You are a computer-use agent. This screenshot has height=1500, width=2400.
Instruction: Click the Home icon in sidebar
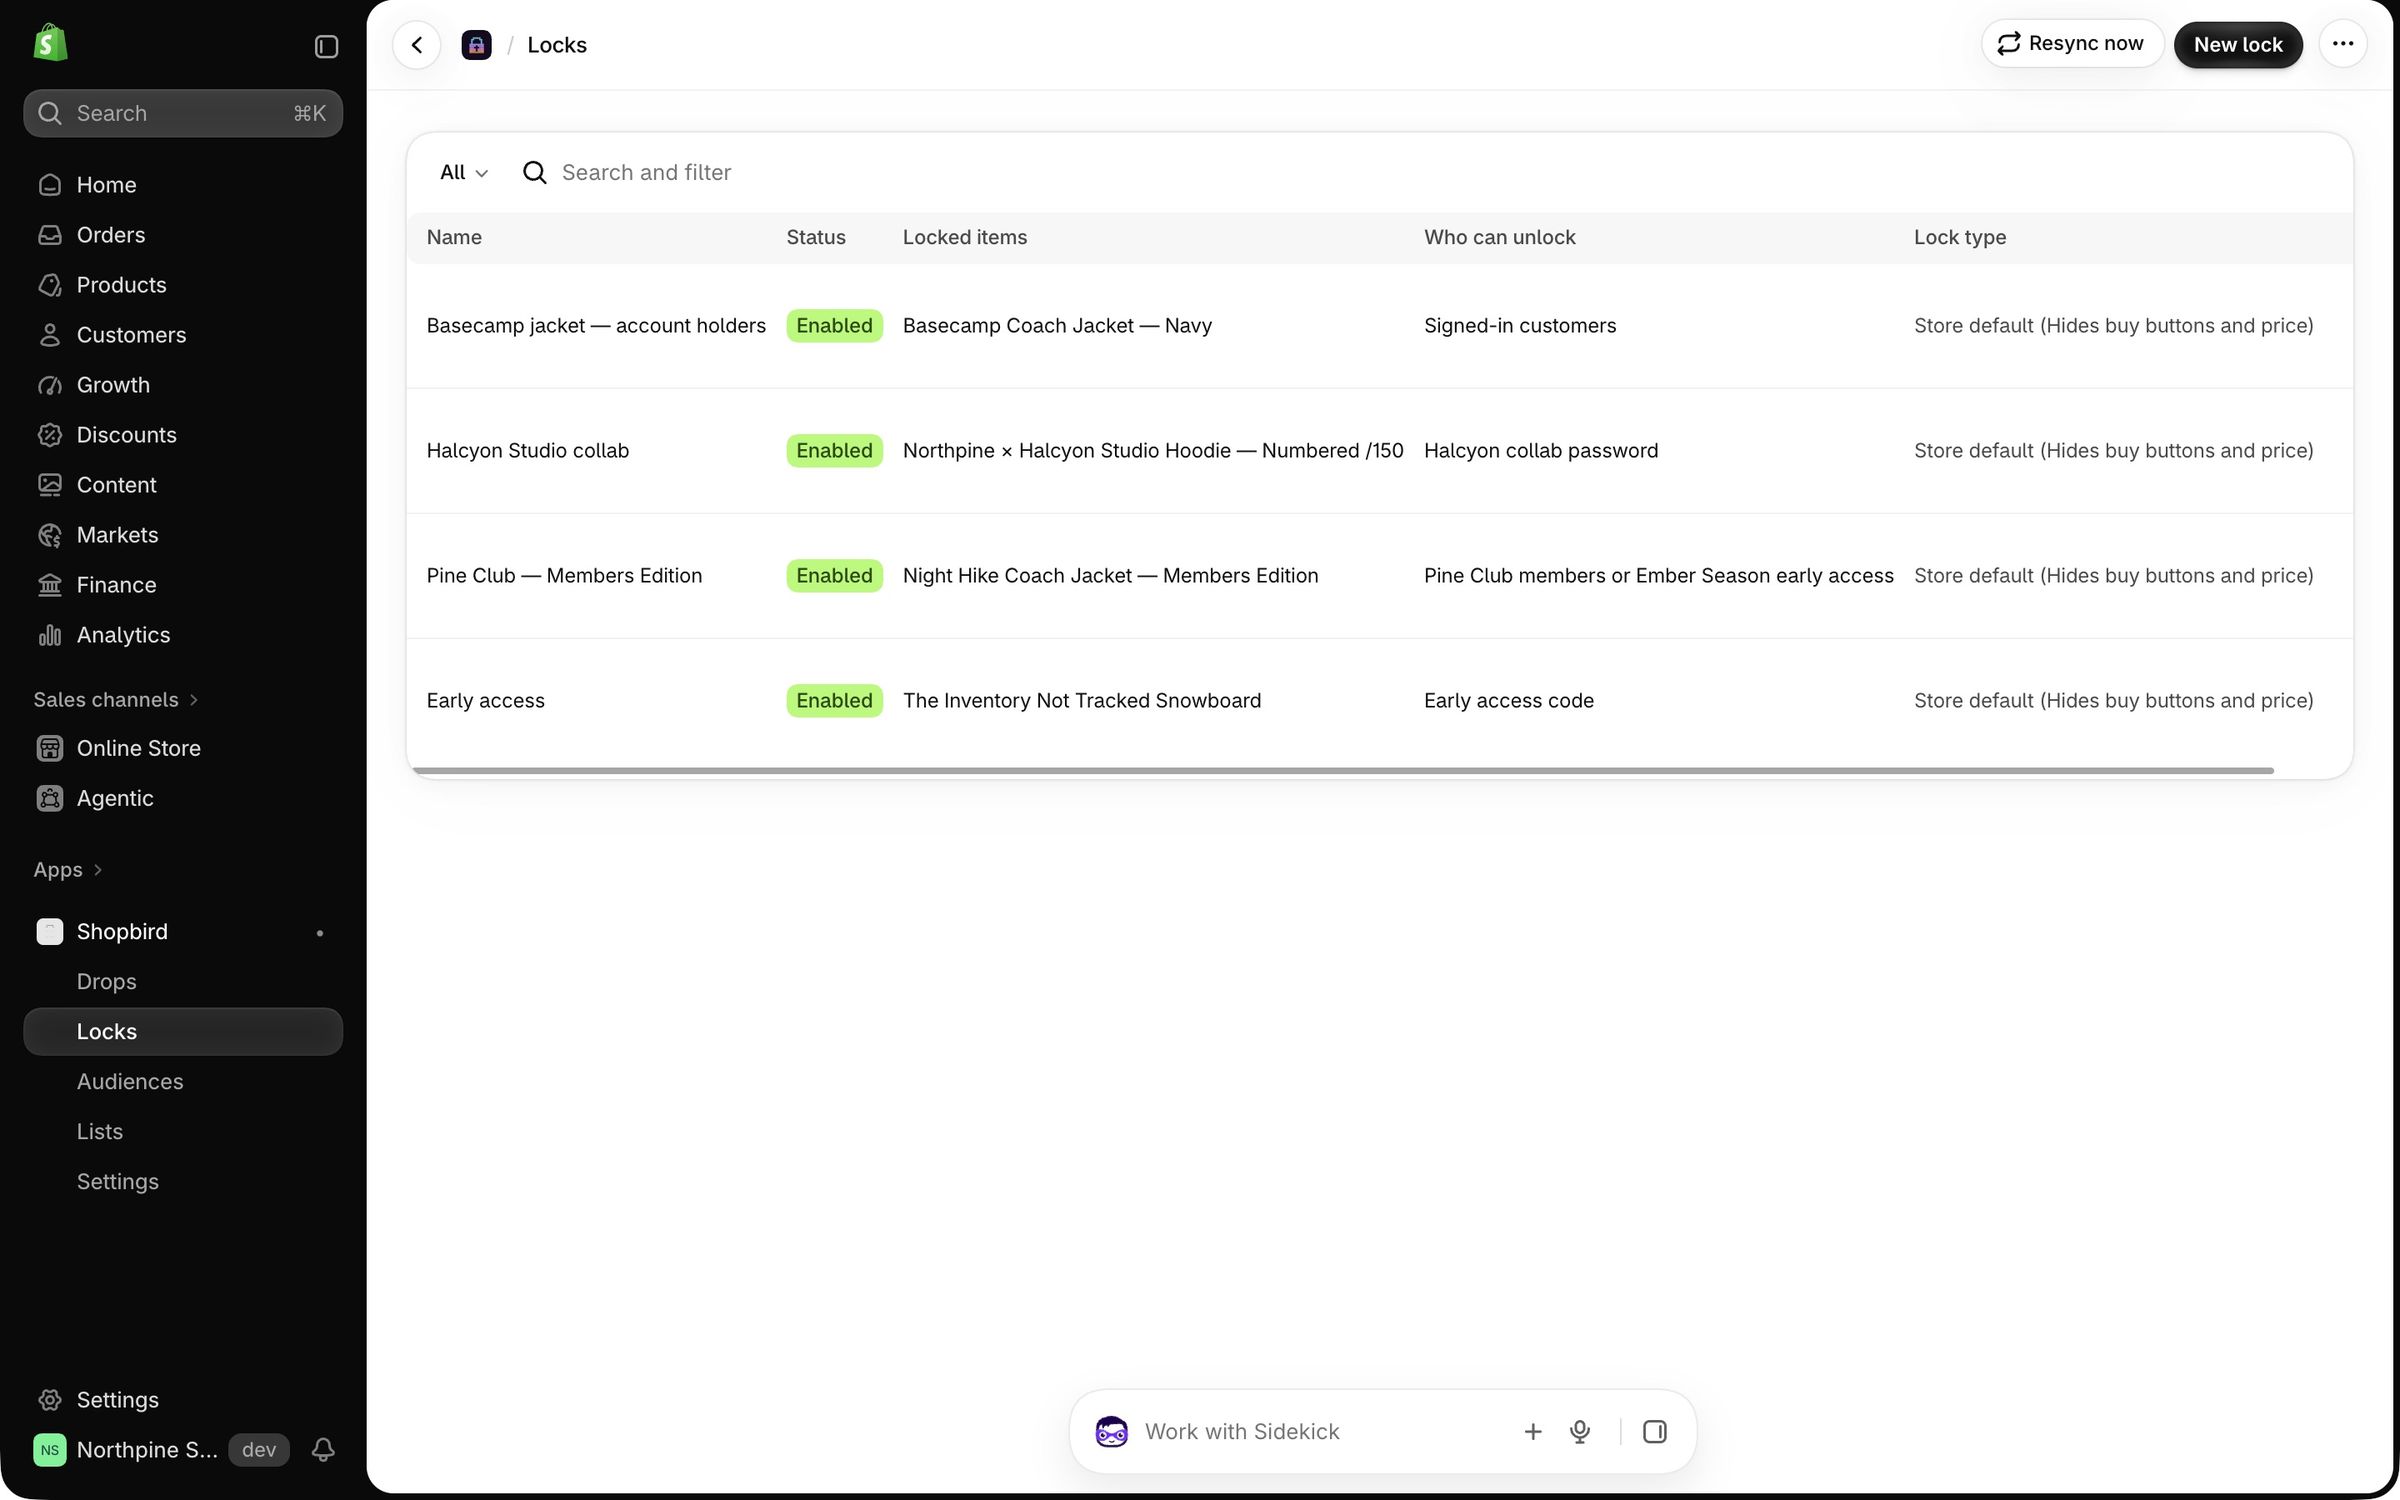(50, 185)
